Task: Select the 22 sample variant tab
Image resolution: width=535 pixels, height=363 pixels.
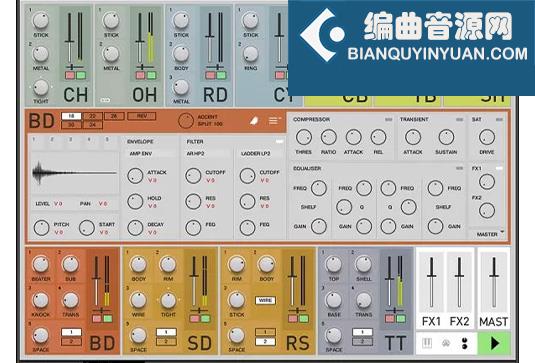Action: [92, 116]
